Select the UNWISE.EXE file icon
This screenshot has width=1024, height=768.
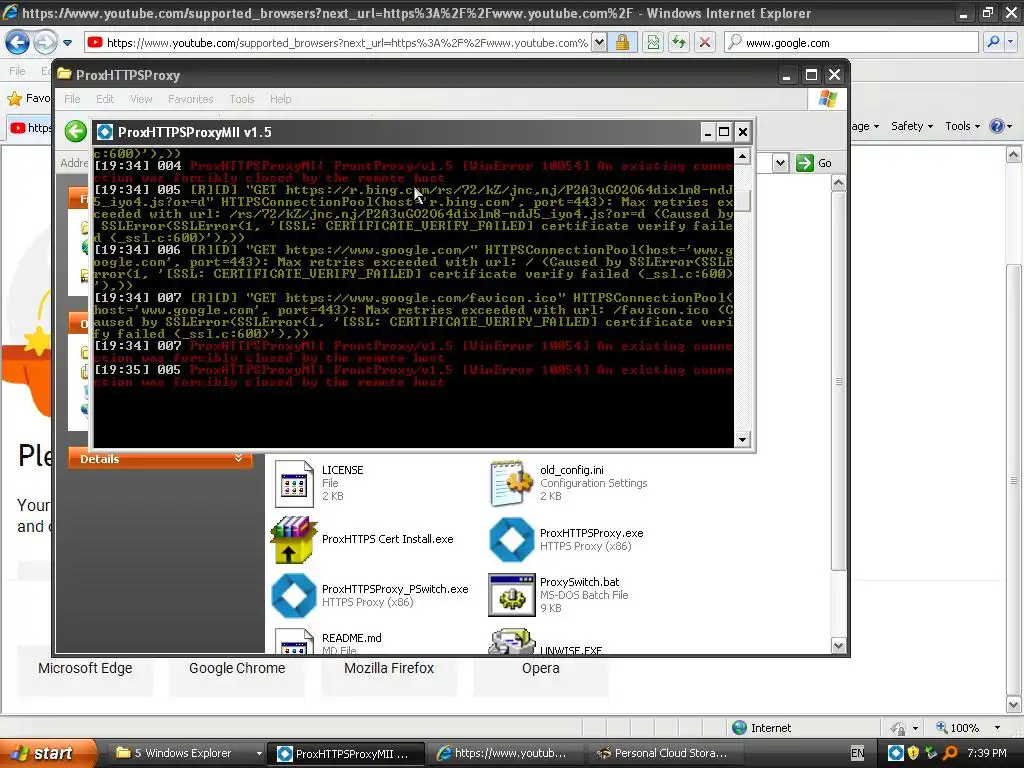(511, 641)
